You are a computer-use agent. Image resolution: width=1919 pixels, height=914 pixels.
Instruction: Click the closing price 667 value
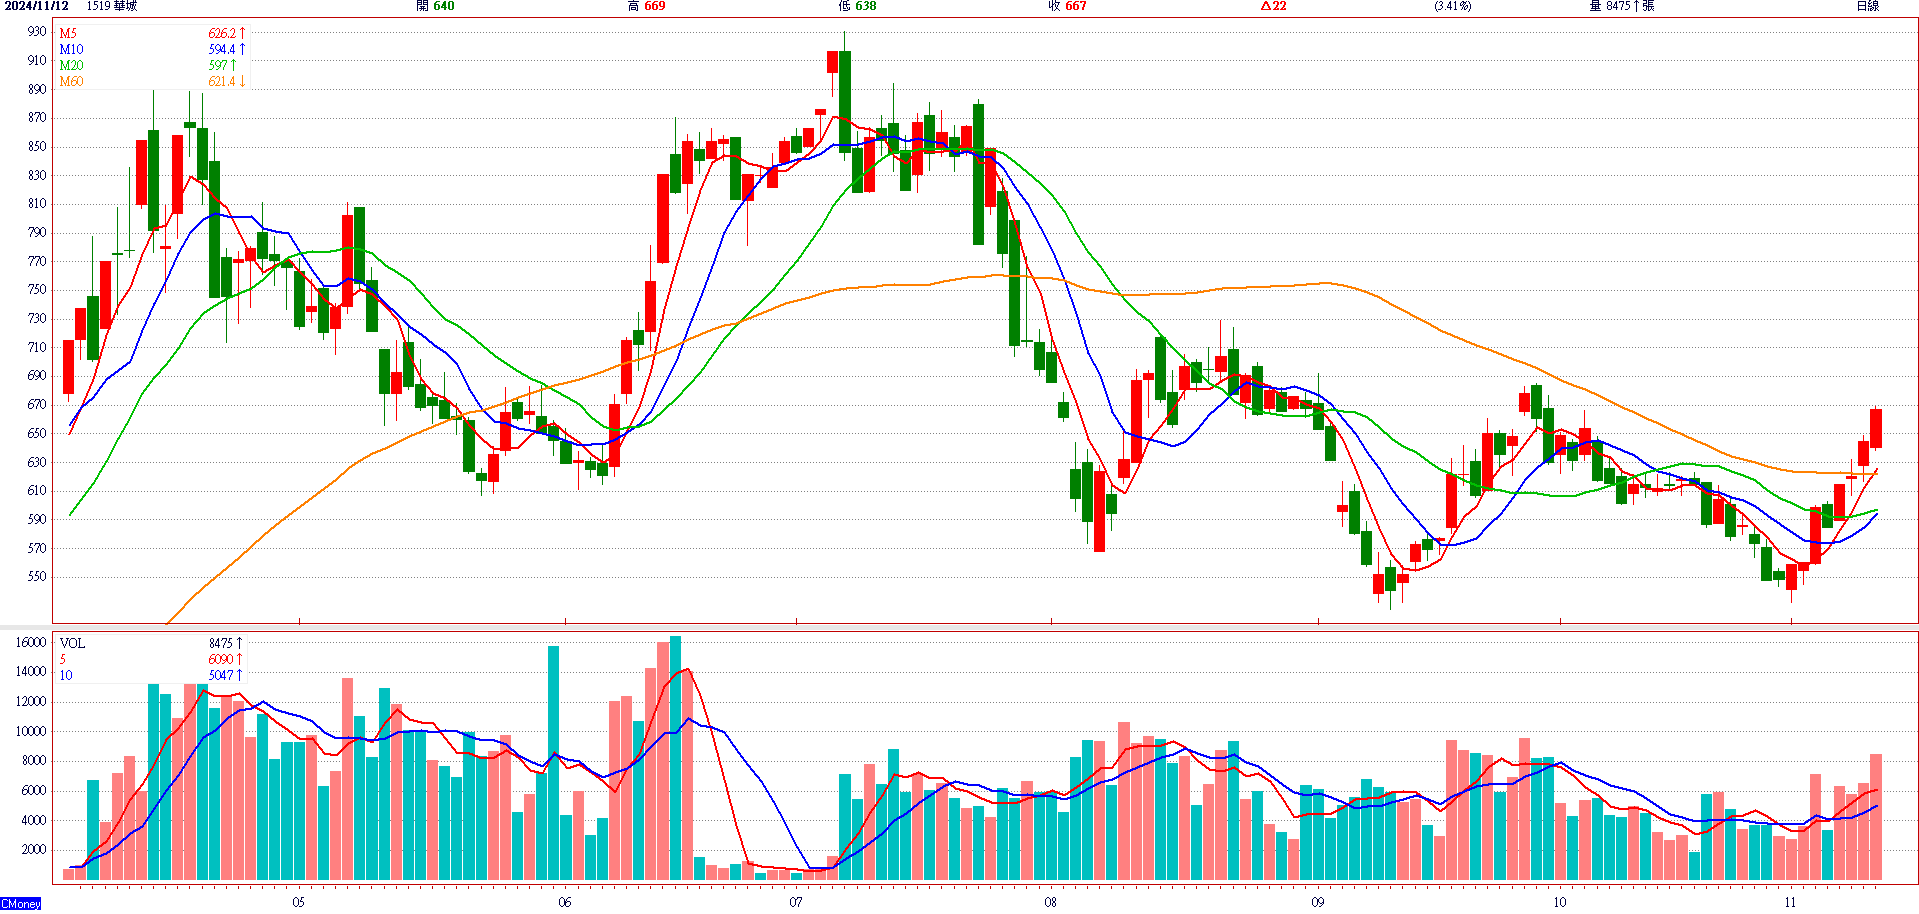pyautogui.click(x=1075, y=6)
